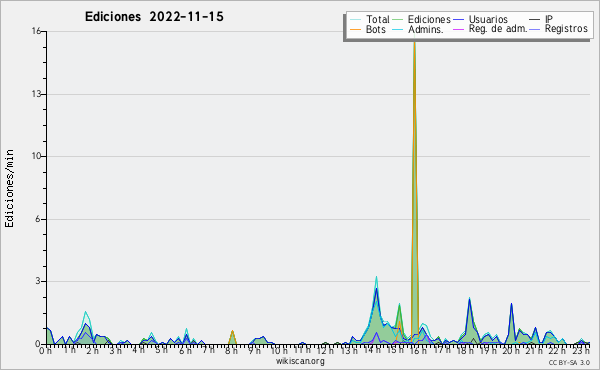Select the 'IP' legend label
The image size is (600, 370).
(549, 19)
